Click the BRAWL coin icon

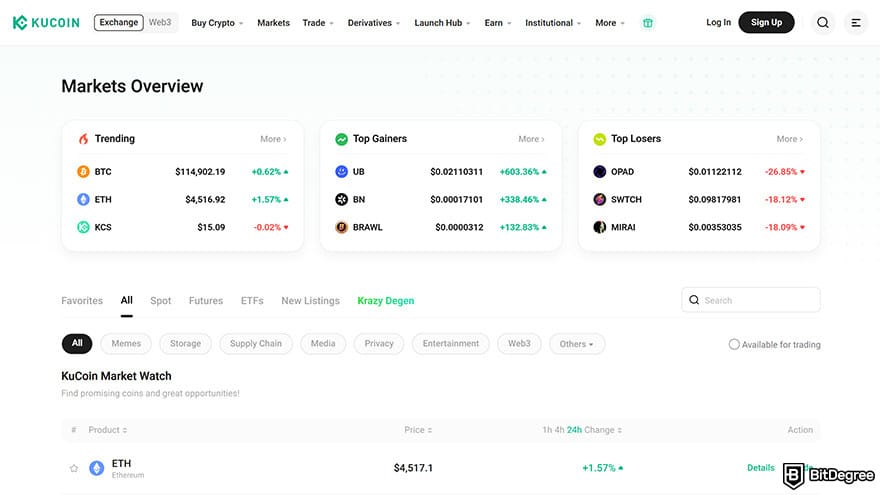[341, 227]
